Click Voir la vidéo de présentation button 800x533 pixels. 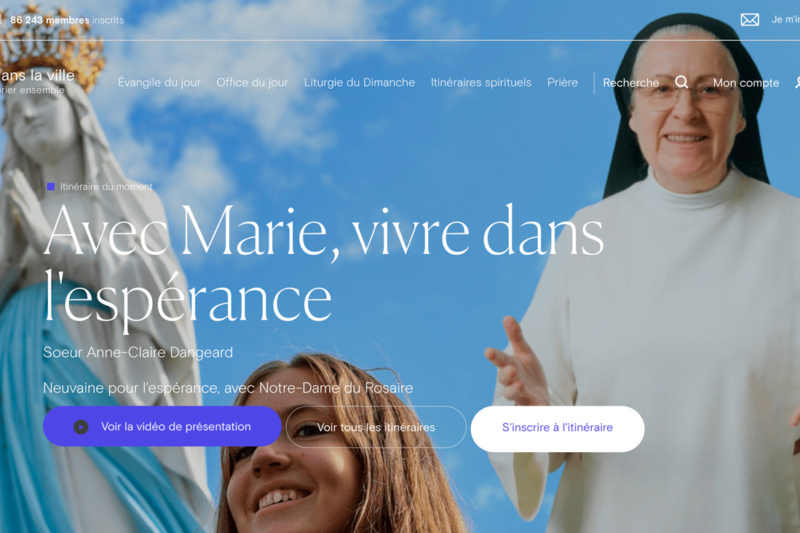[x=162, y=426]
